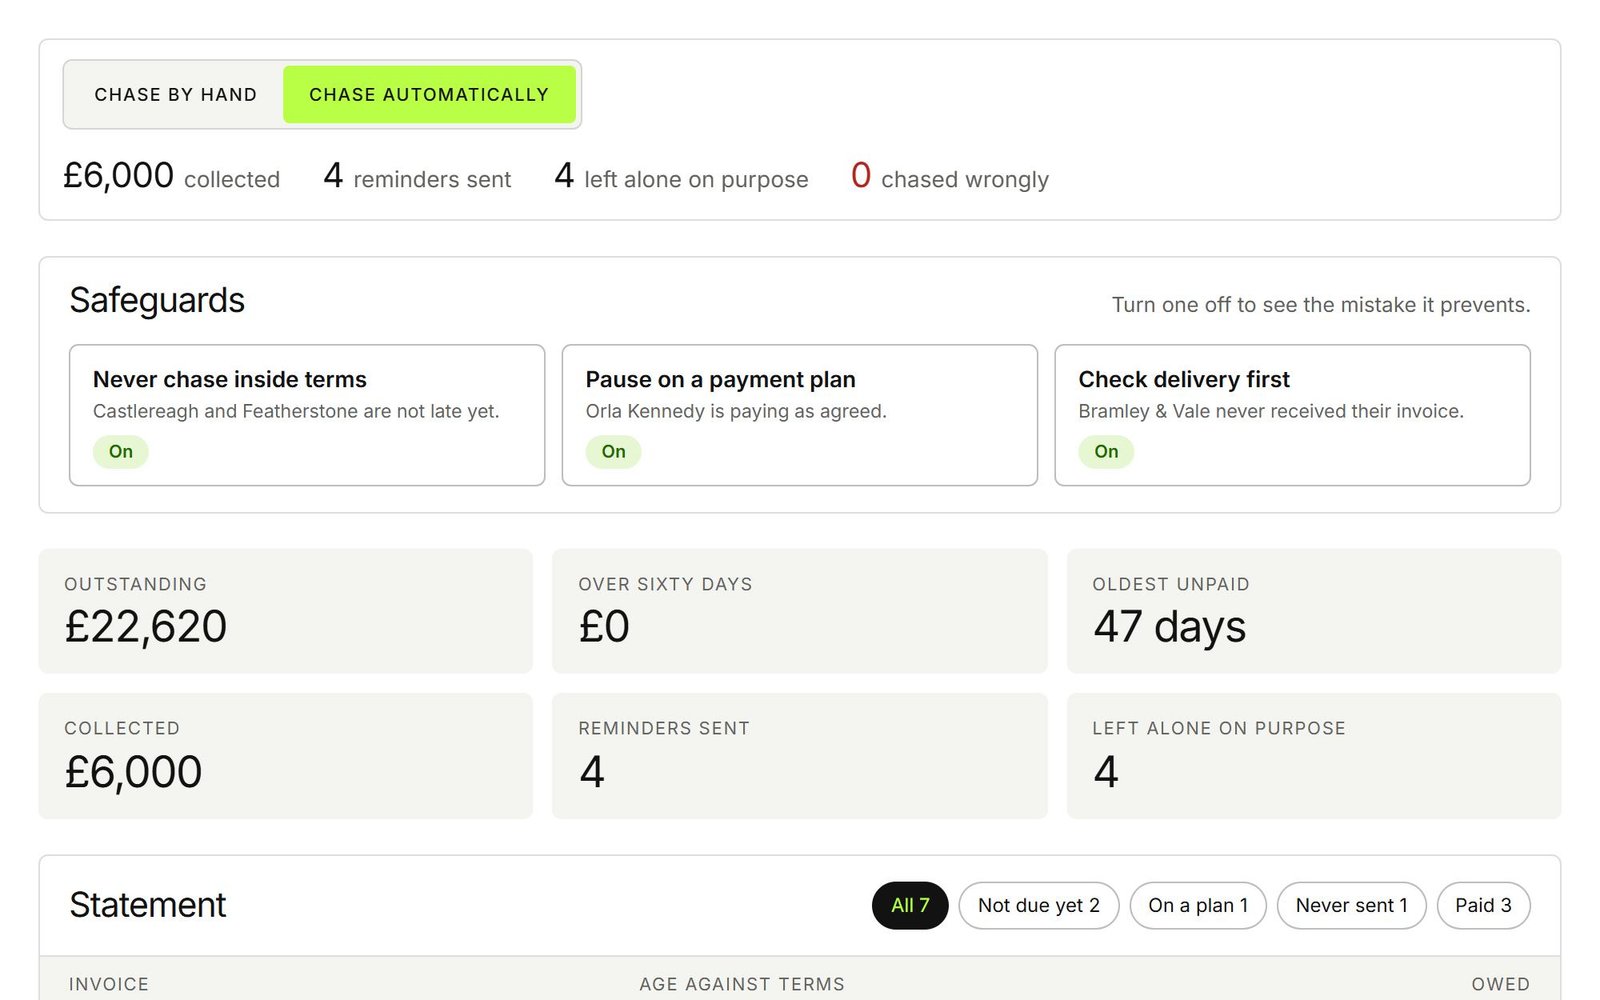Switch to Chase by hand mode
This screenshot has width=1600, height=1000.
[x=175, y=94]
